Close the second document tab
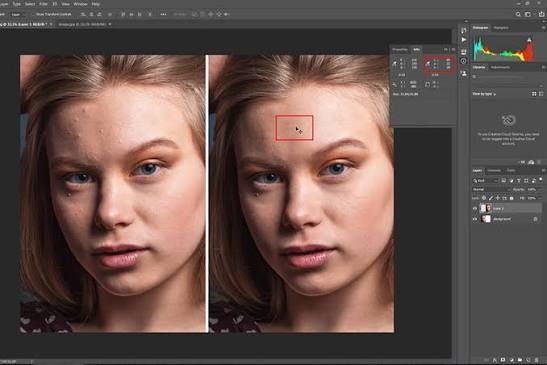 [x=110, y=24]
